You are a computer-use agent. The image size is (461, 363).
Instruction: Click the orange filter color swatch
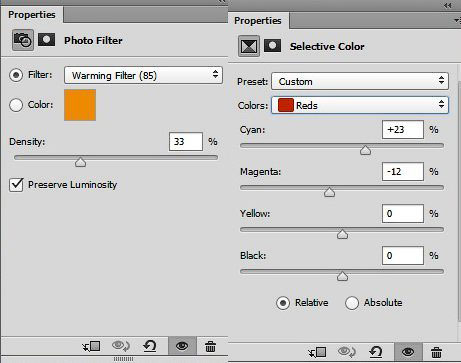click(80, 105)
